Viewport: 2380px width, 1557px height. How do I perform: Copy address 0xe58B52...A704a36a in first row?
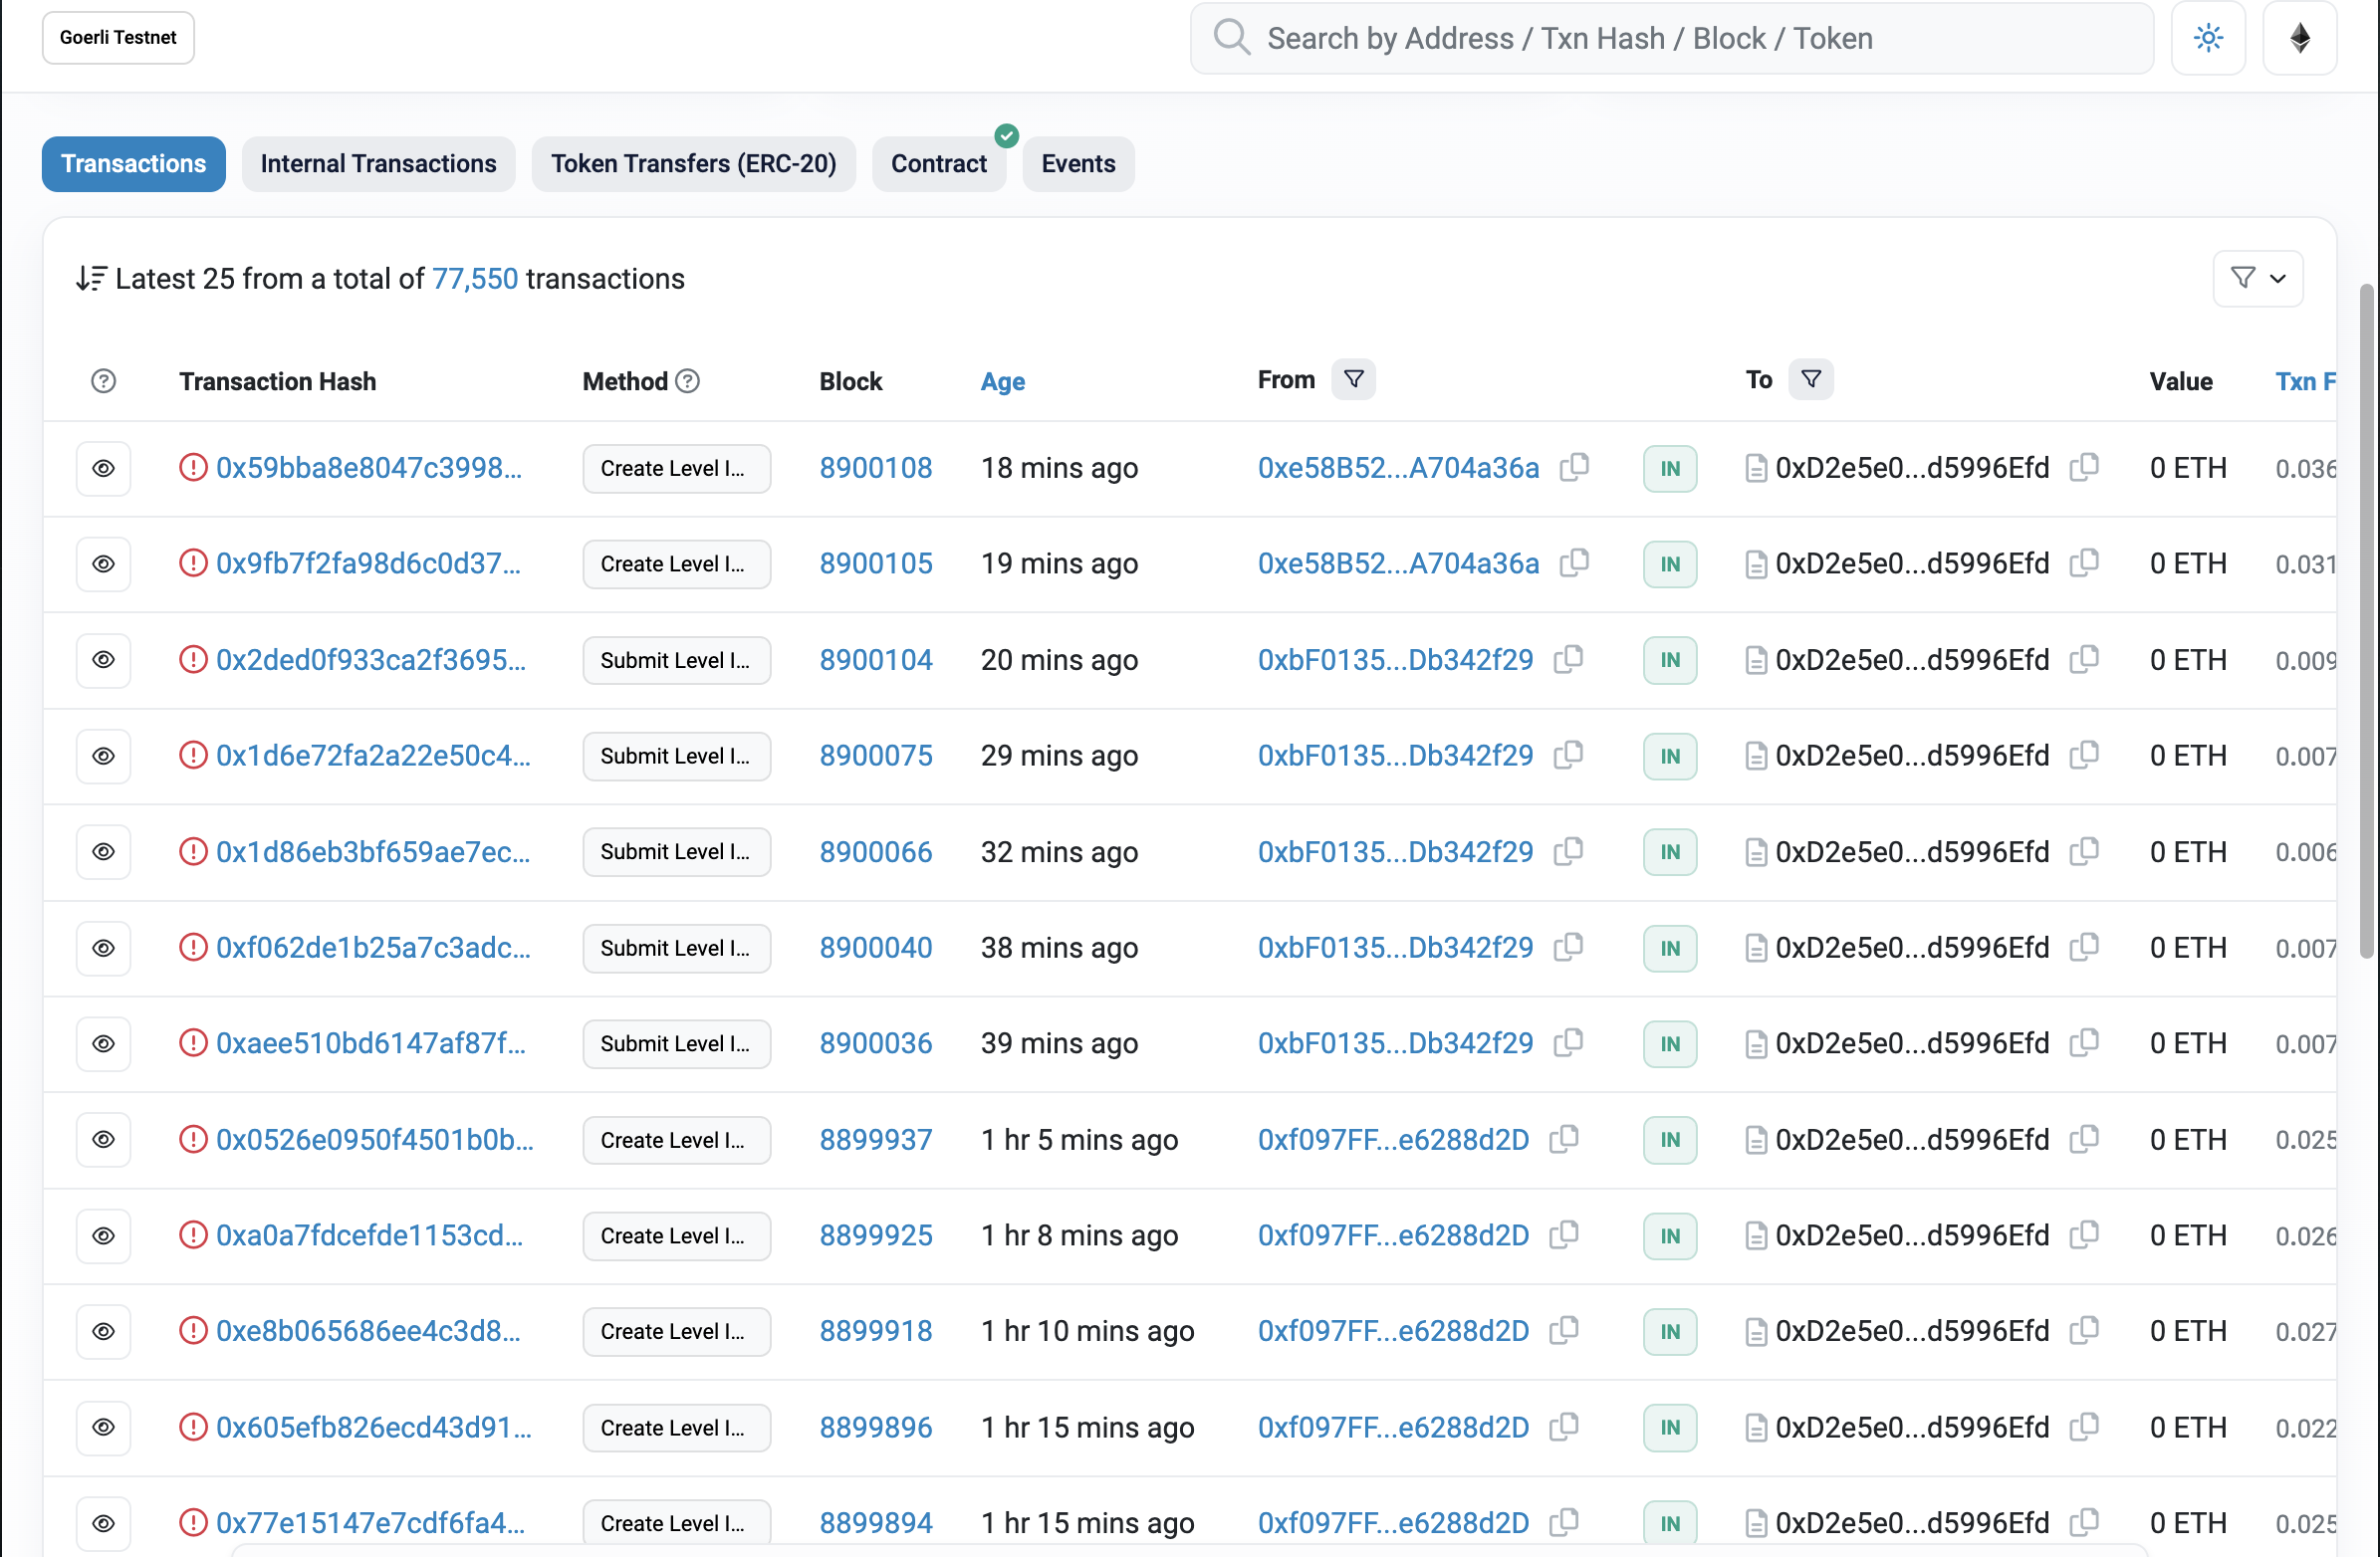coord(1573,467)
